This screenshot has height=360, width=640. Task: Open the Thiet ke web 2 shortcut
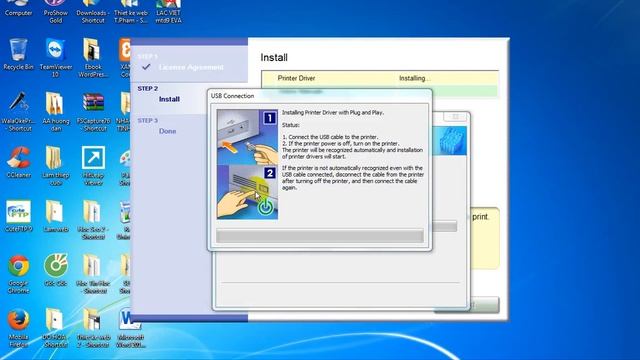[93, 328]
